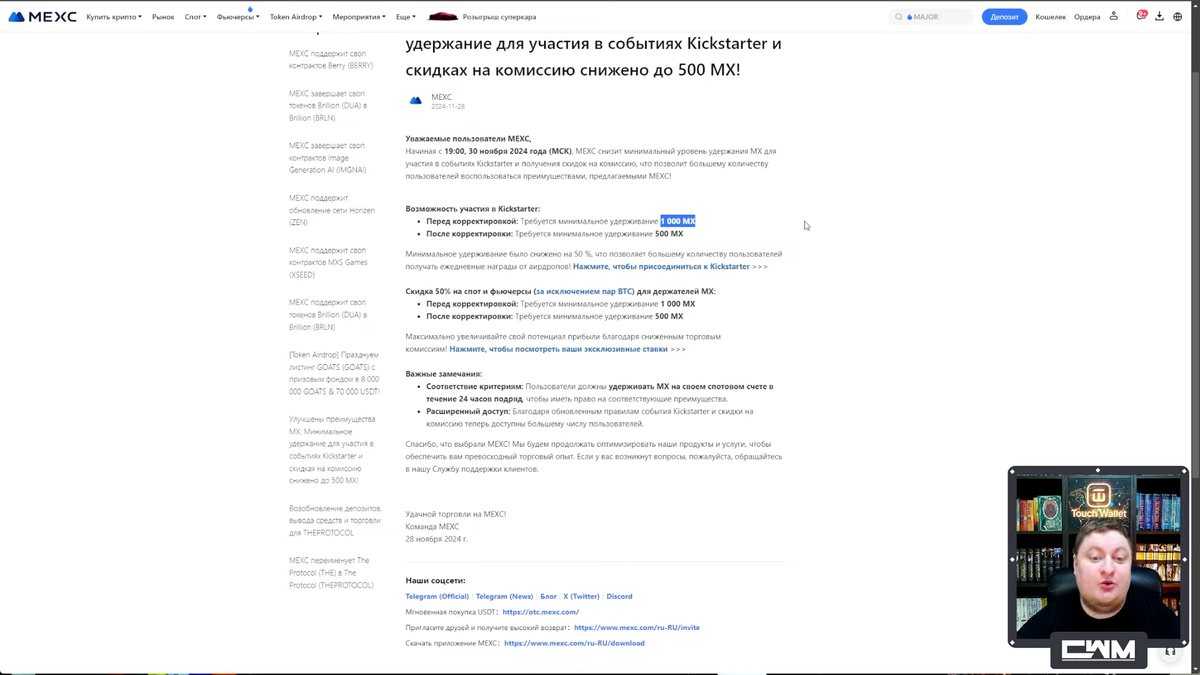Open sidebar article about Berry (BERRY) swap

click(x=331, y=60)
